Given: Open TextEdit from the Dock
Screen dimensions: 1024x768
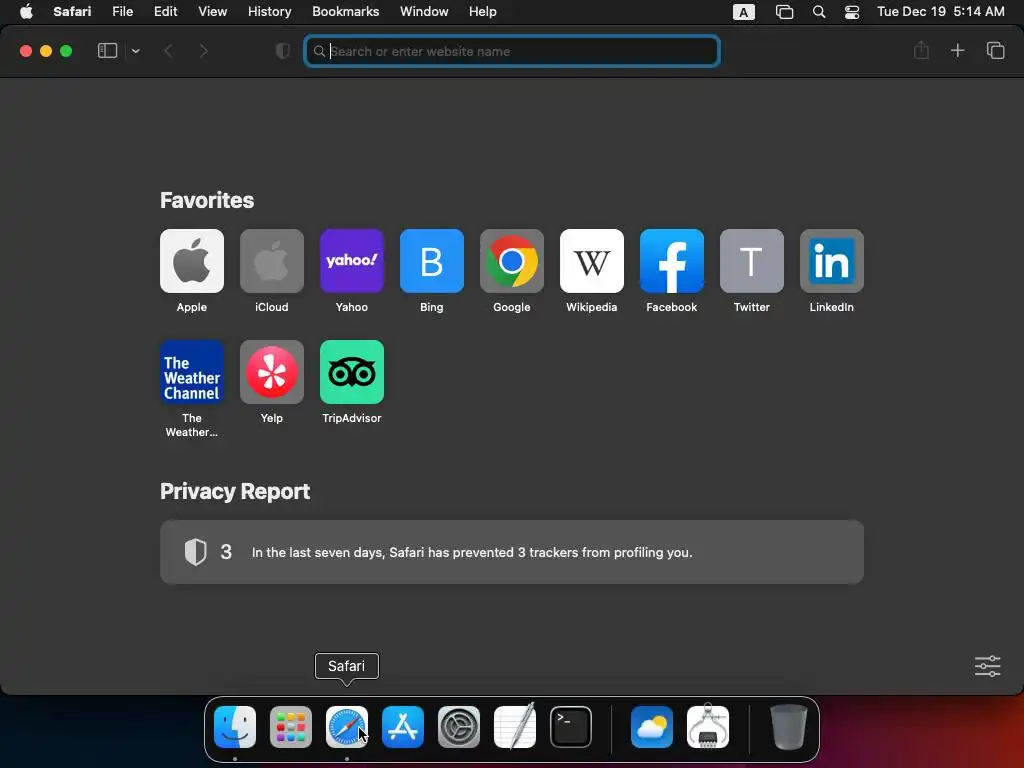Looking at the screenshot, I should (x=515, y=726).
